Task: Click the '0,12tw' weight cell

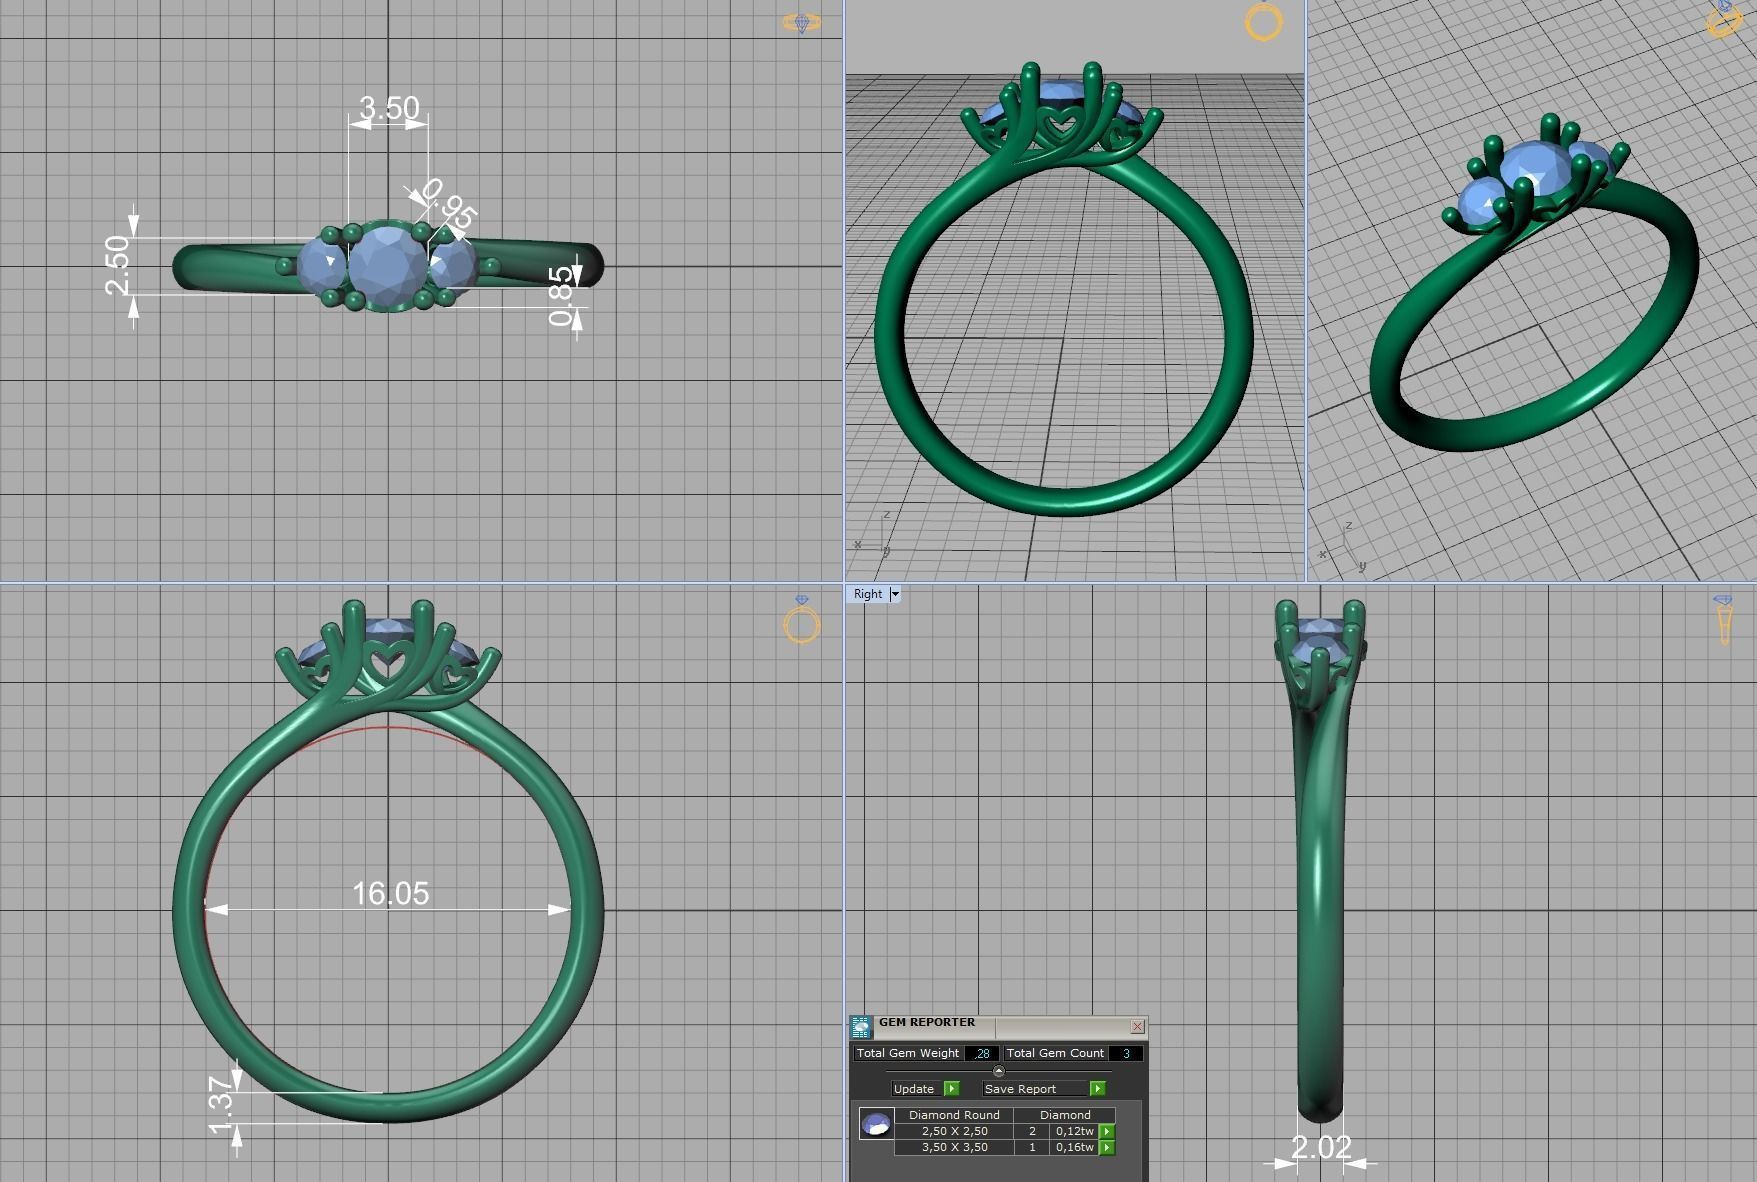Action: [1075, 1131]
